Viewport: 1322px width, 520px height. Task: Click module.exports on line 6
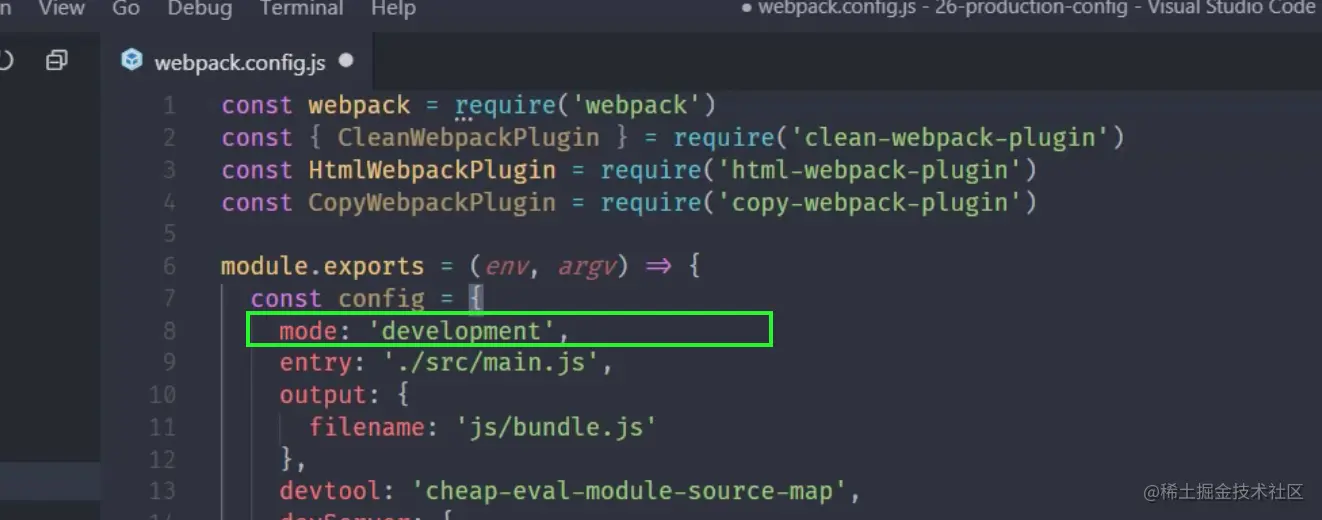323,267
